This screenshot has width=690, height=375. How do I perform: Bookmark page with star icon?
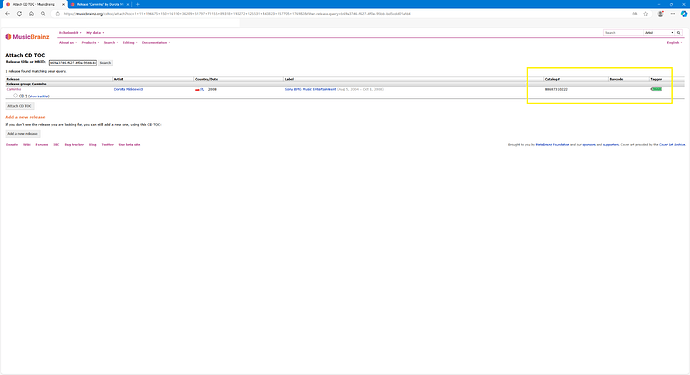[646, 14]
